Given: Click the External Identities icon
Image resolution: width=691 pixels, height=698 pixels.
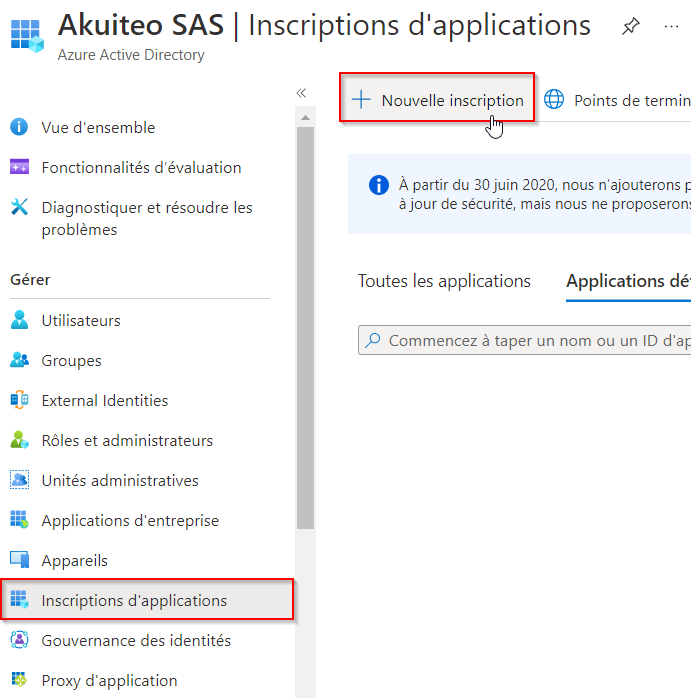Looking at the screenshot, I should [x=19, y=400].
